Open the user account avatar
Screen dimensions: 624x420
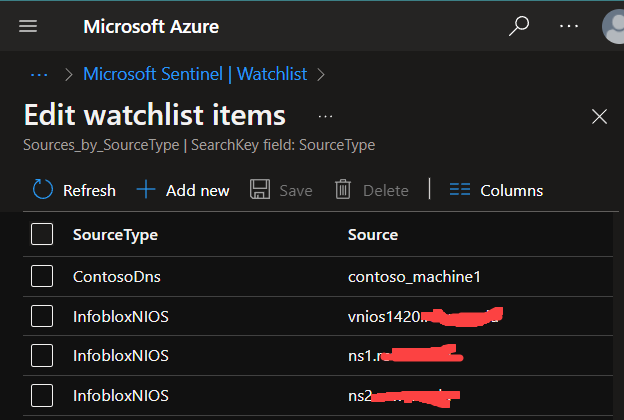coord(614,27)
